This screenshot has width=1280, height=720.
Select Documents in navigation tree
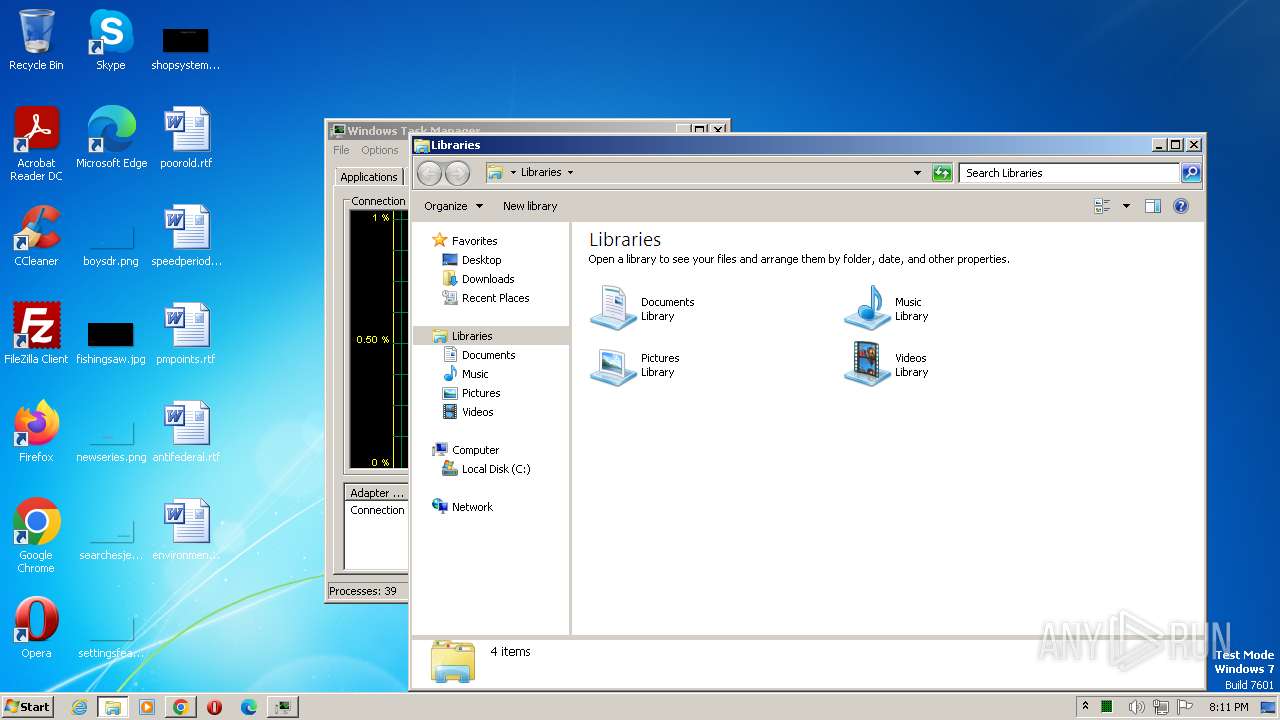point(488,355)
